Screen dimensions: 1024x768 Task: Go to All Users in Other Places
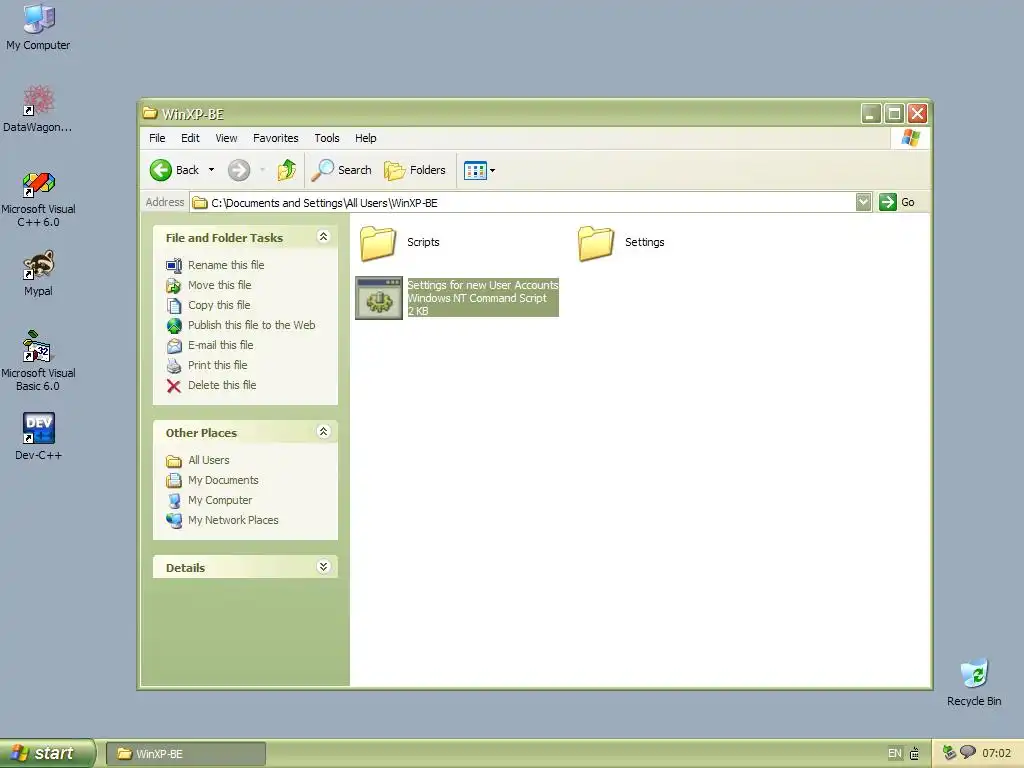pyautogui.click(x=208, y=460)
